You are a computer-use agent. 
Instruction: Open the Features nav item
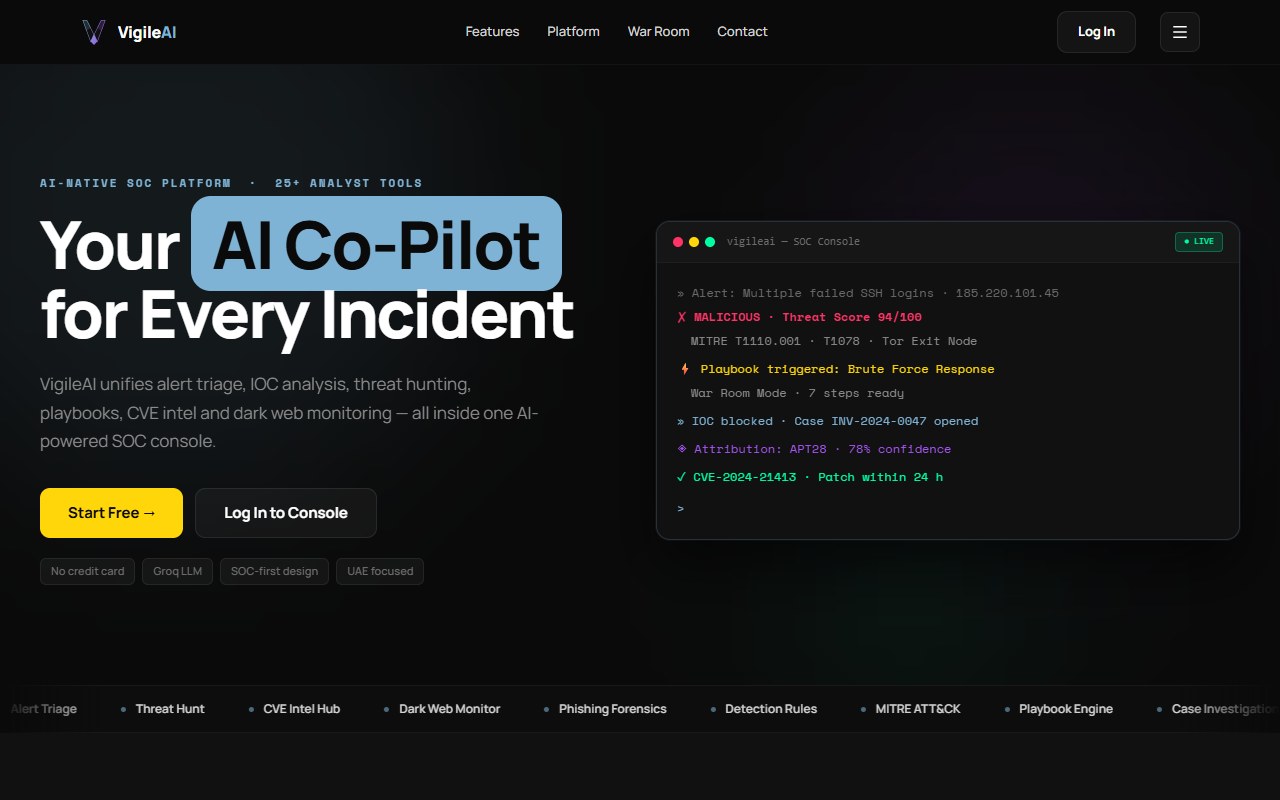pyautogui.click(x=492, y=32)
